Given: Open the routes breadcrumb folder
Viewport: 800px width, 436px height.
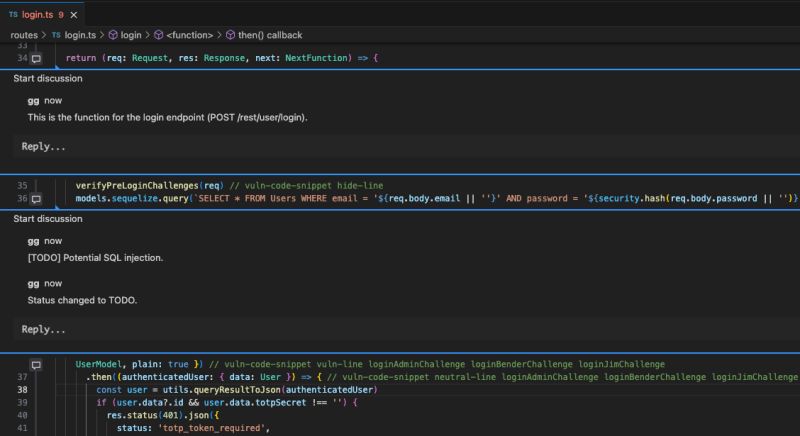Looking at the screenshot, I should (x=24, y=35).
